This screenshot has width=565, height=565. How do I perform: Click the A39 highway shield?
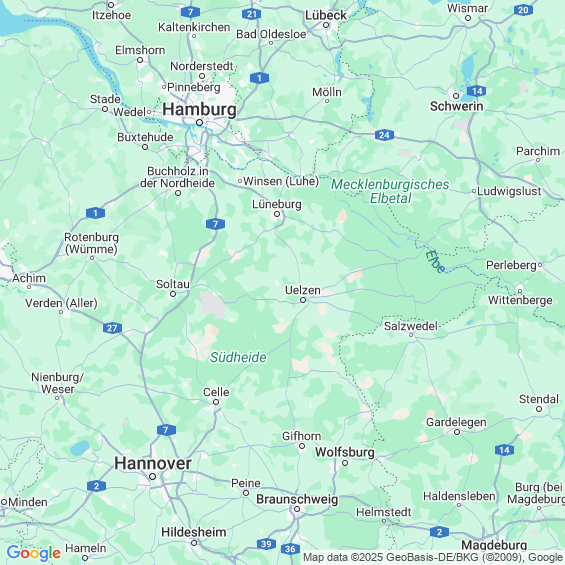pos(266,544)
